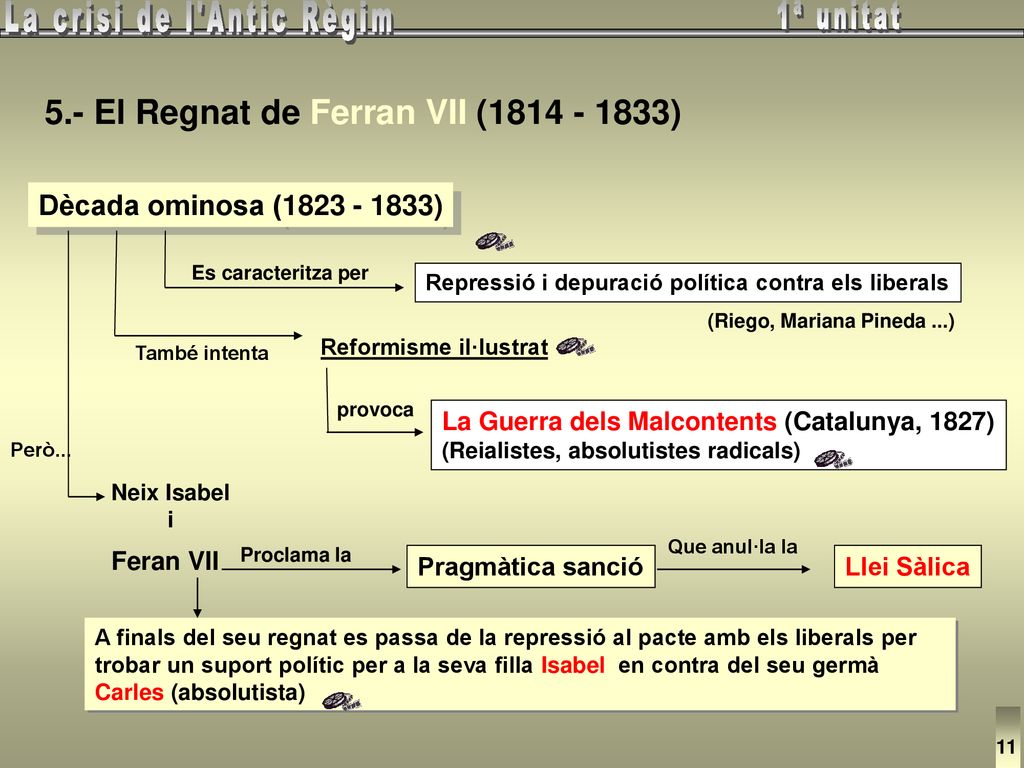The height and width of the screenshot is (768, 1024).
Task: Click the (Reialistes, absolutistes radicals) text
Action: coord(621,451)
